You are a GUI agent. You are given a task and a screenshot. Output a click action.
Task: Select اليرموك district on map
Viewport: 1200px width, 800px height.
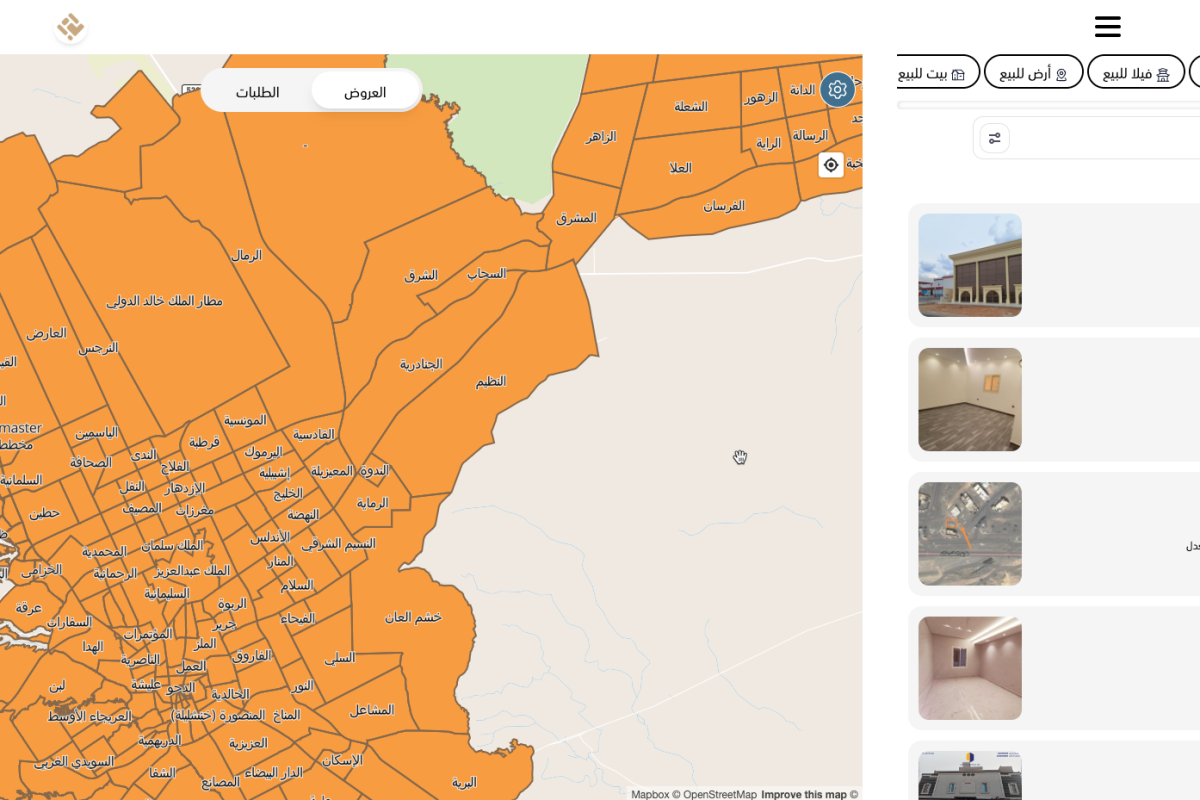[x=263, y=452]
